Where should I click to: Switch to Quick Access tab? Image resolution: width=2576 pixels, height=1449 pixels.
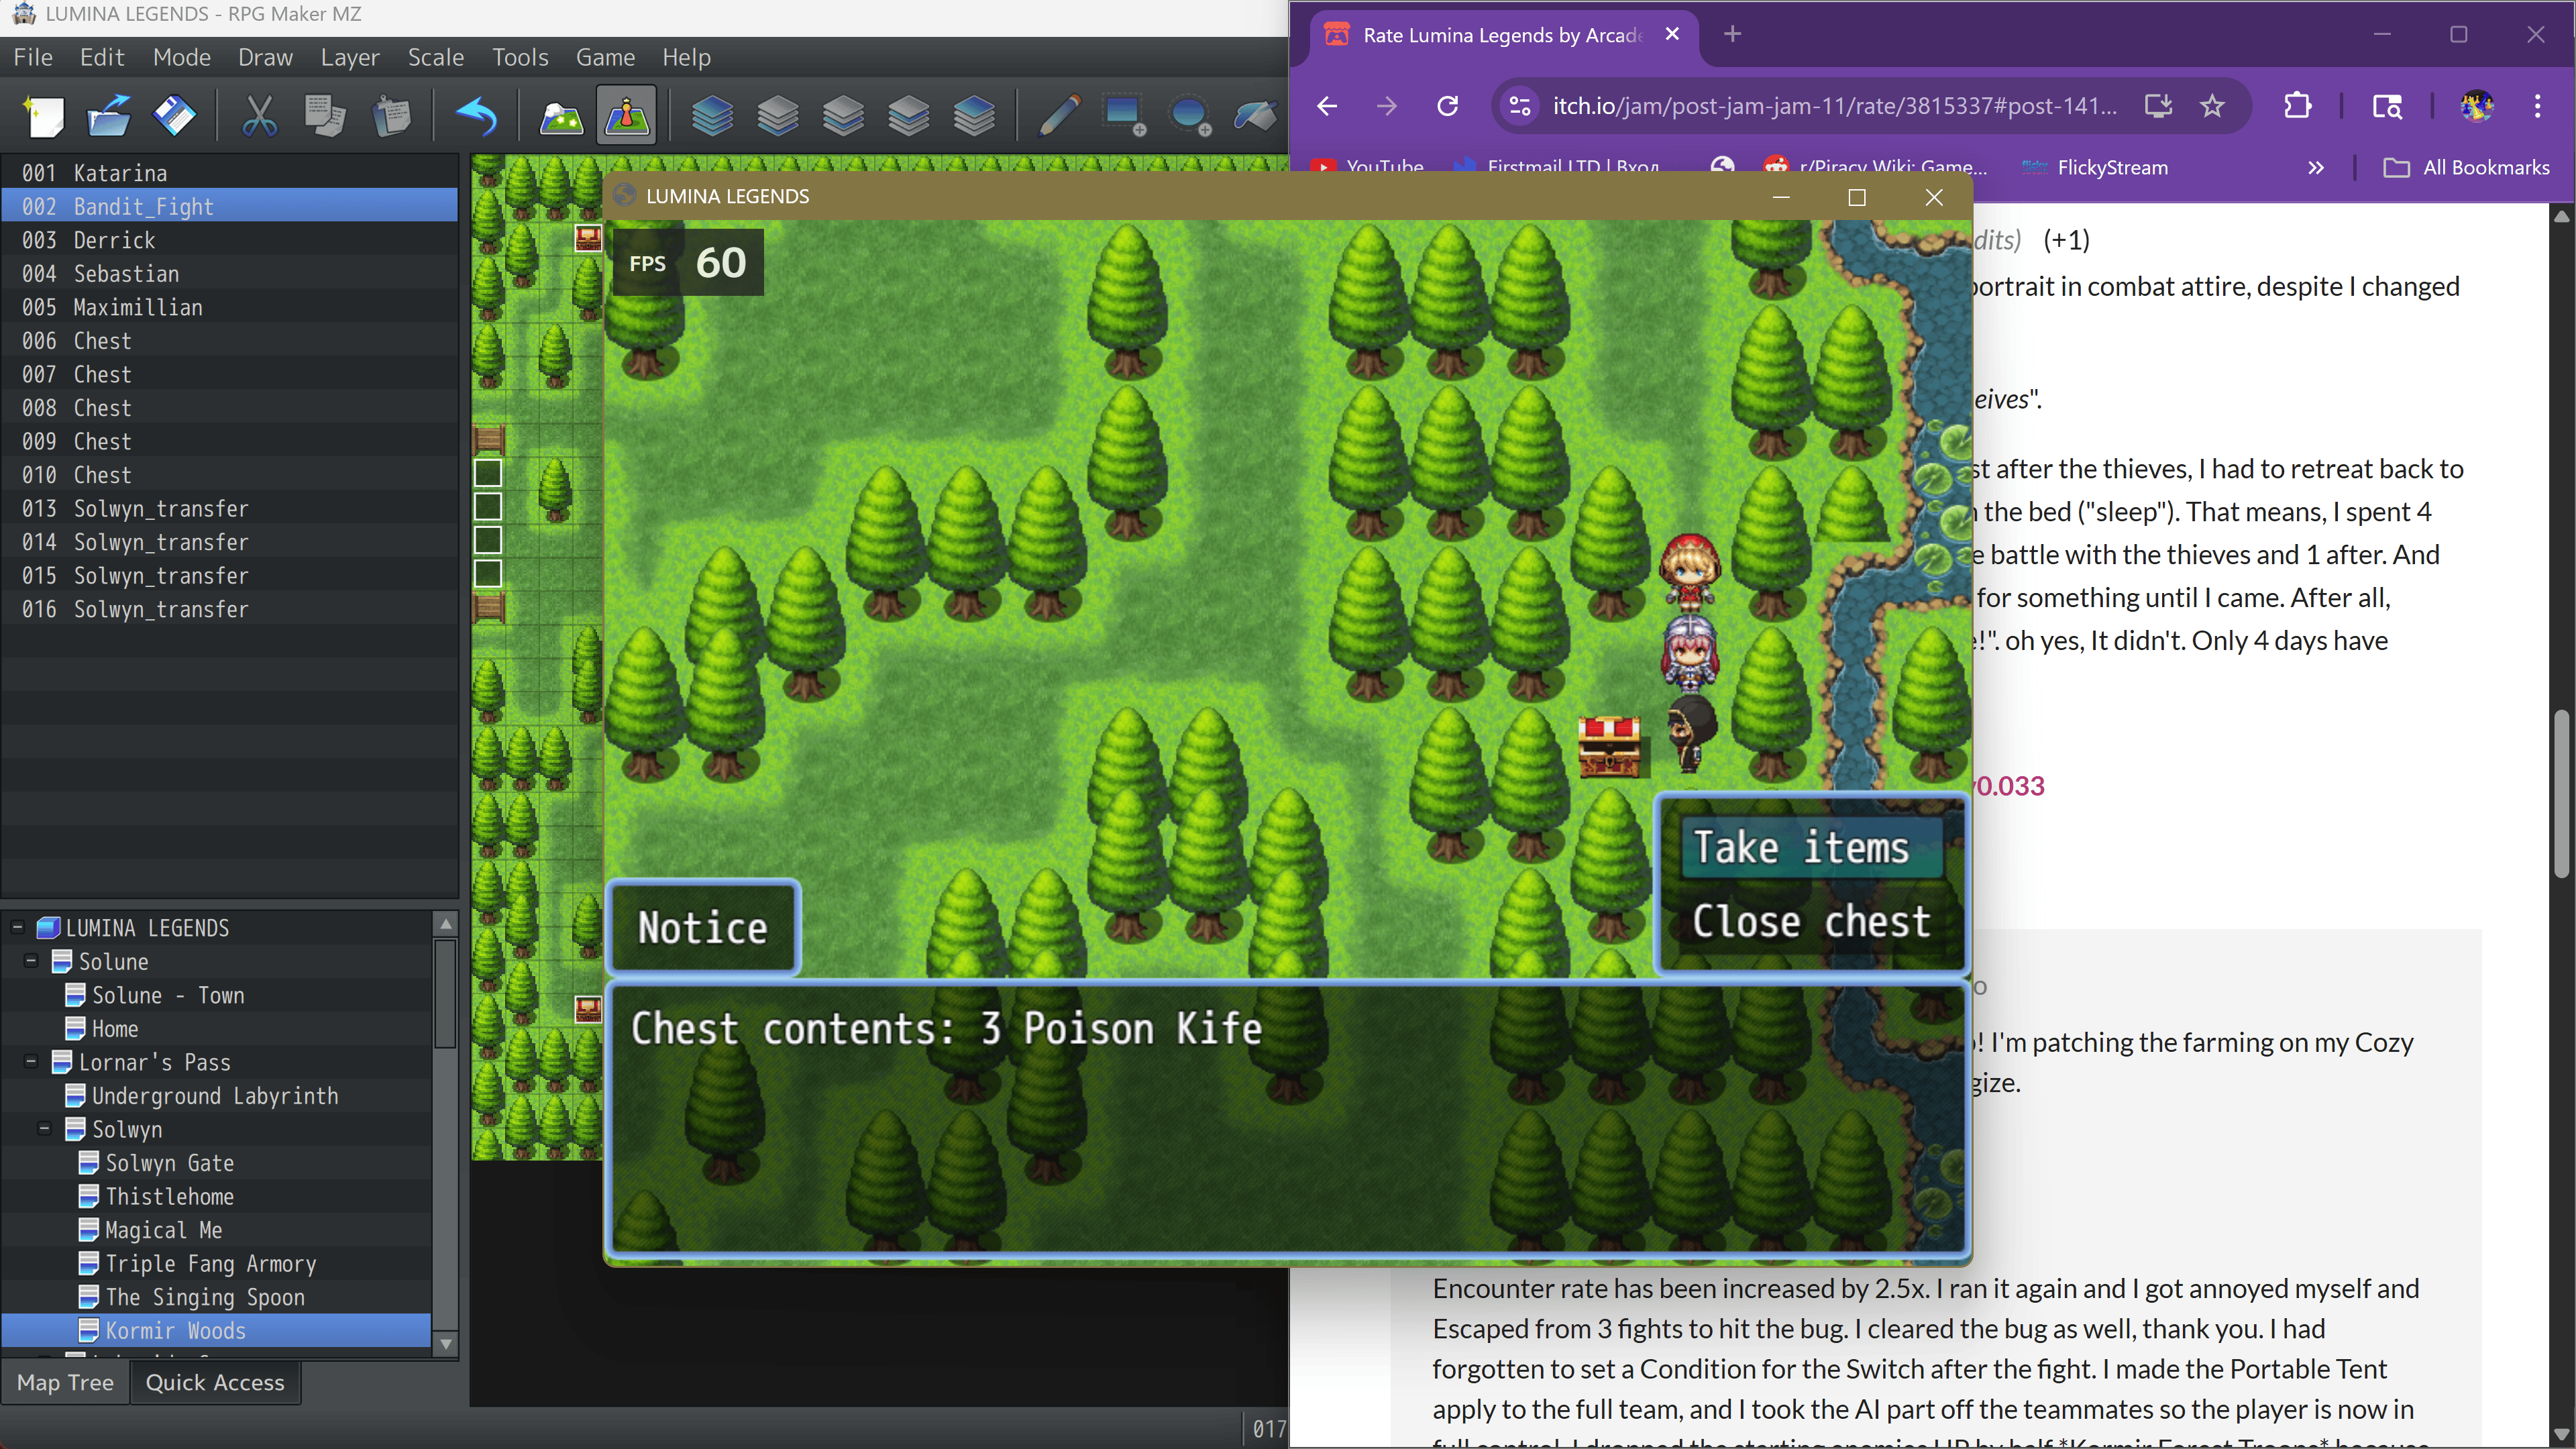[215, 1383]
